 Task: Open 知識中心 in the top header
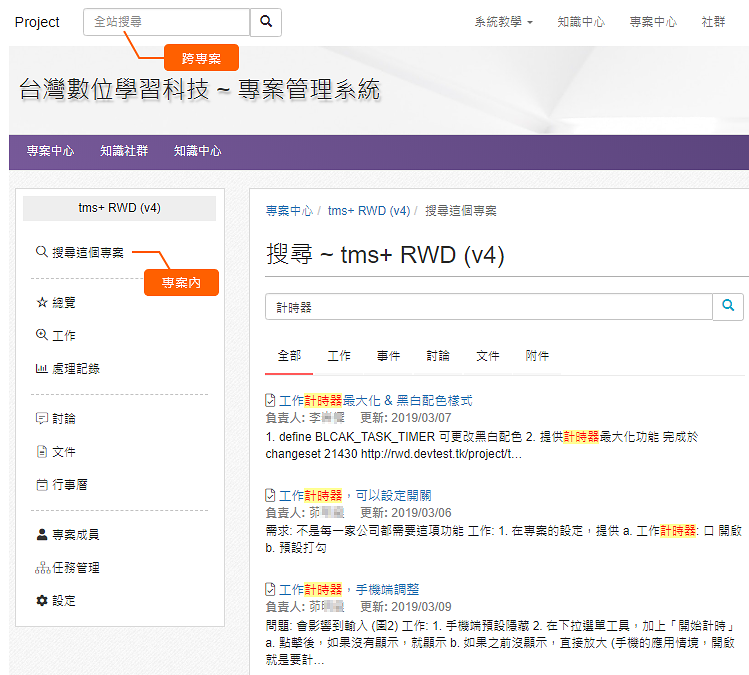tap(581, 22)
